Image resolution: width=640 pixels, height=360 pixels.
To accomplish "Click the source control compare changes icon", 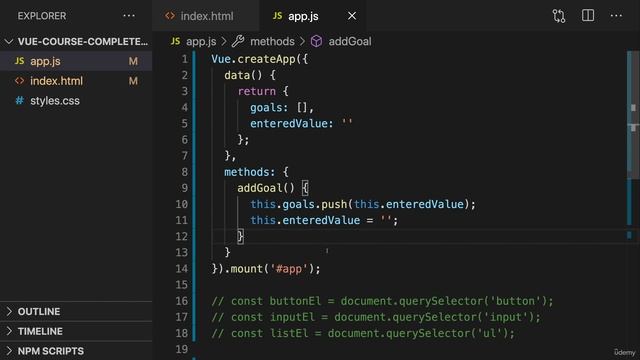I will click(x=559, y=16).
